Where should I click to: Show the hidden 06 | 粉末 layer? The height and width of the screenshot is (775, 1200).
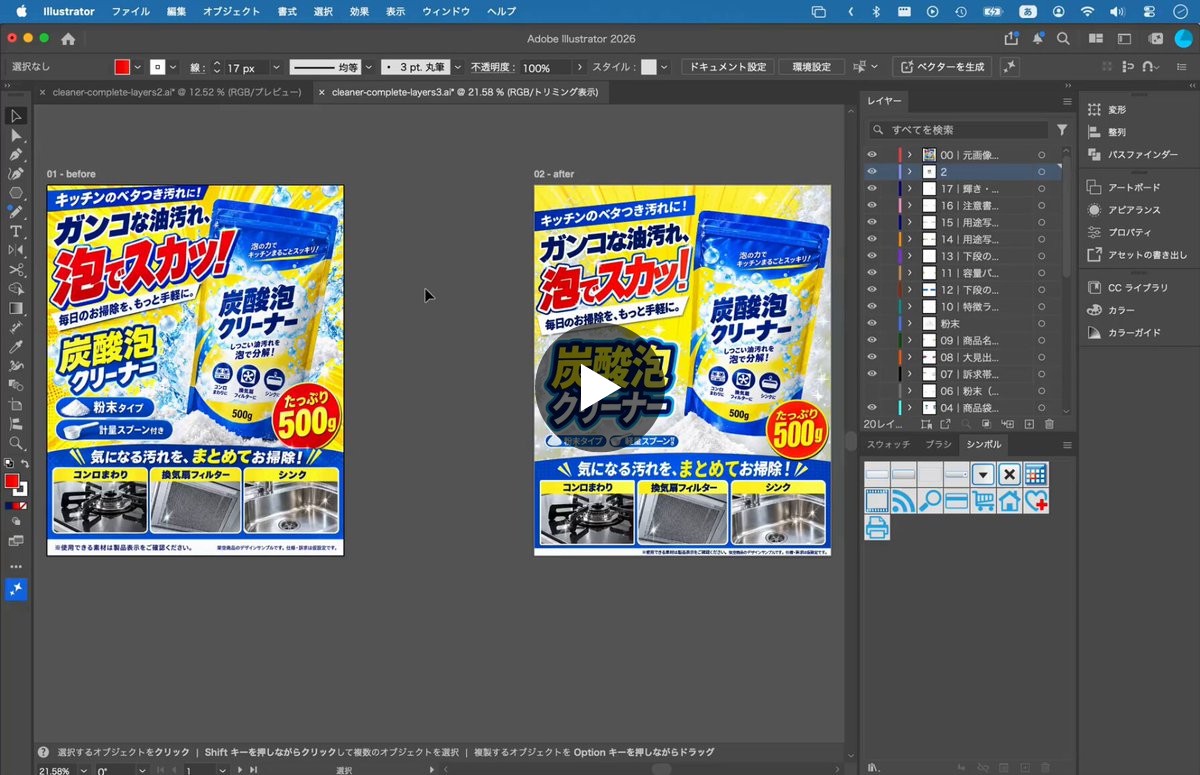click(872, 391)
